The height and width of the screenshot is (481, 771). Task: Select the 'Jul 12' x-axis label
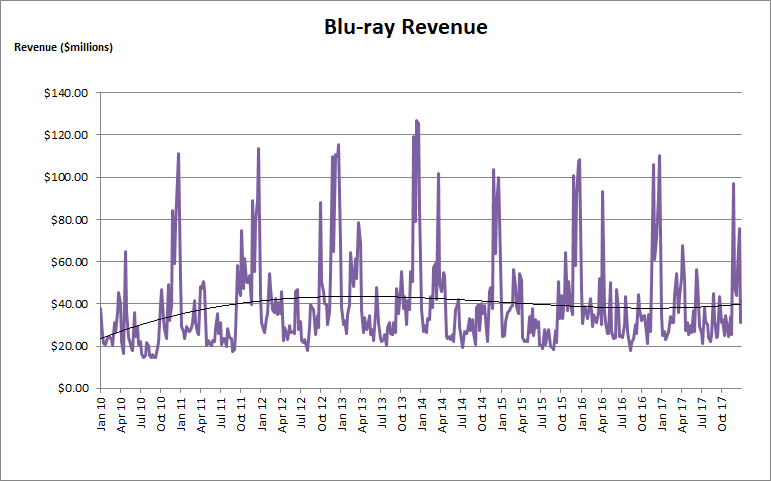302,415
